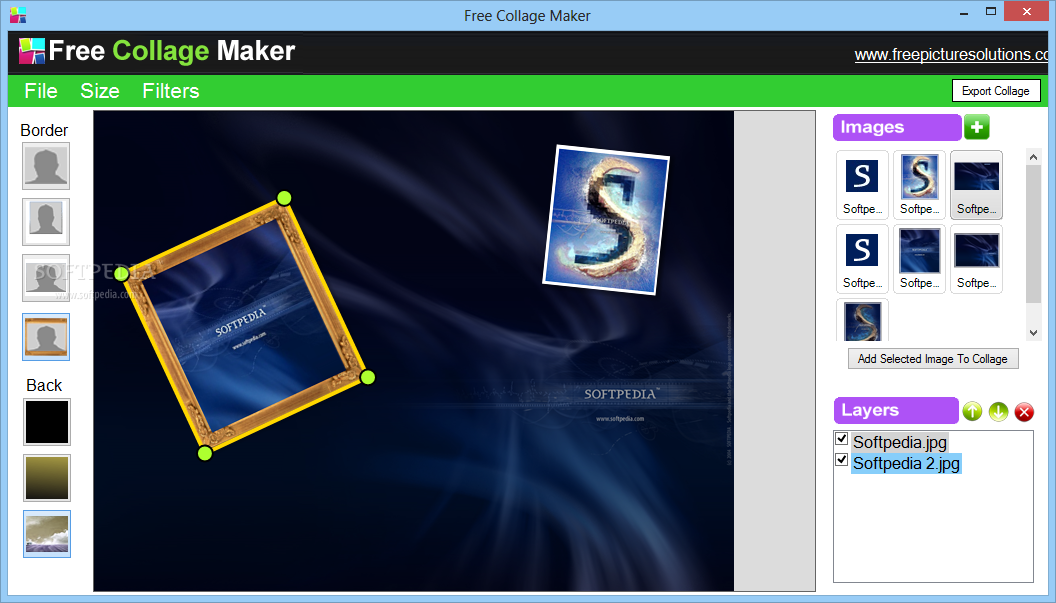Viewport: 1056px width, 603px height.
Task: Delete layer with the red X button
Action: pyautogui.click(x=1024, y=411)
